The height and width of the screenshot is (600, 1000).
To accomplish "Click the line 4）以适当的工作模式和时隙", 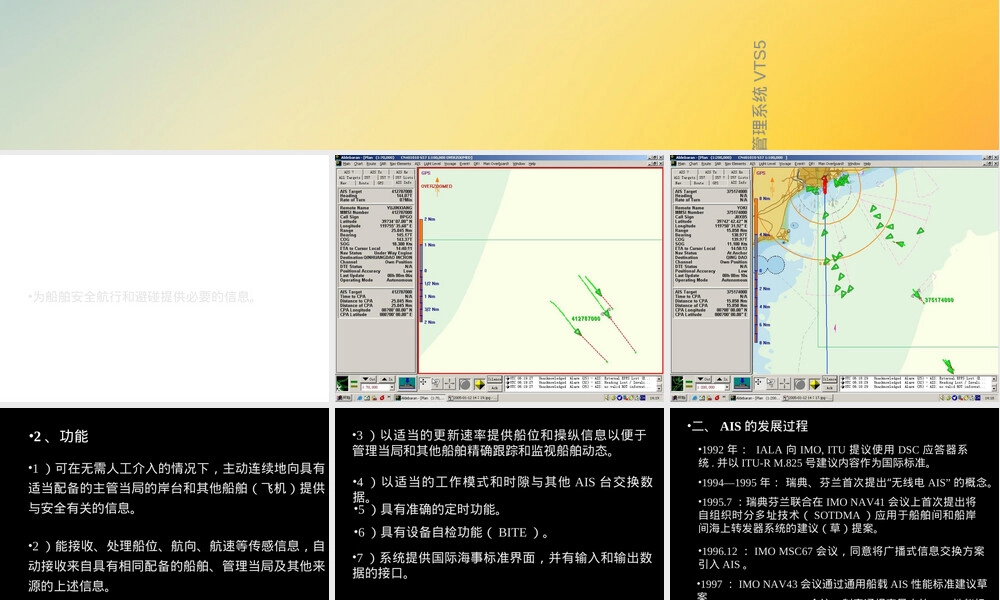I will (x=503, y=489).
